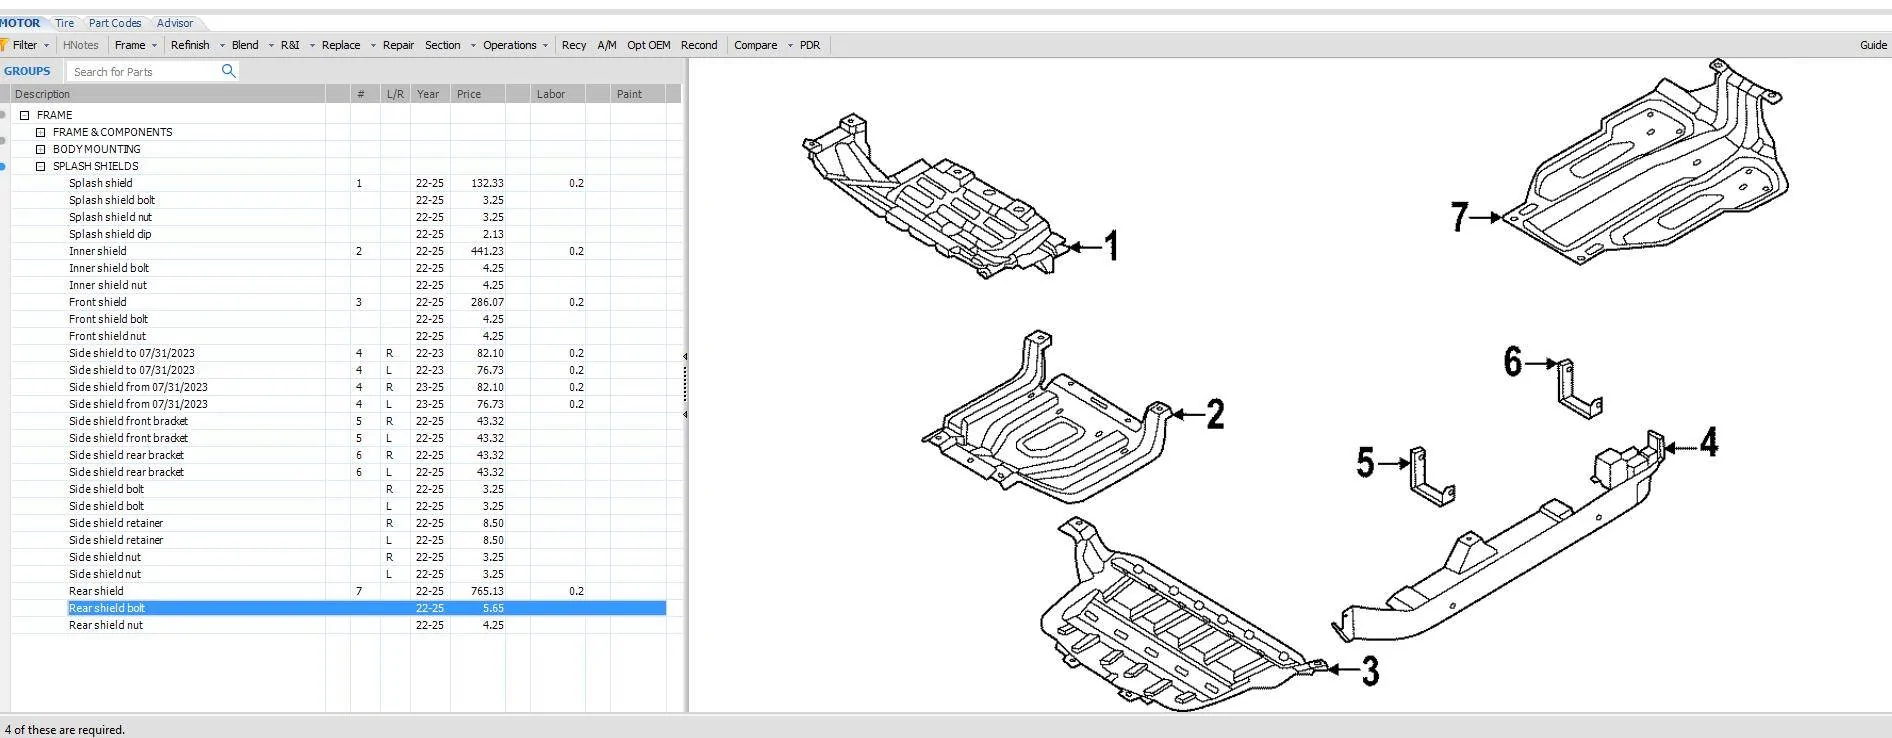The width and height of the screenshot is (1892, 738).
Task: Select front shield callout number 3
Action: coord(1370,670)
